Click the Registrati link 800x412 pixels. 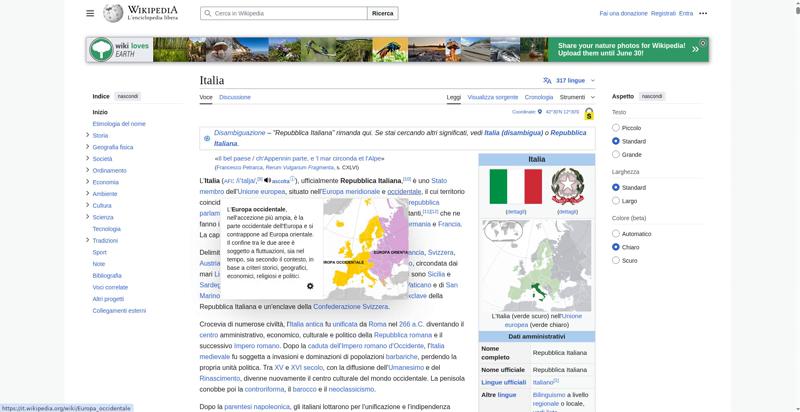(x=663, y=13)
